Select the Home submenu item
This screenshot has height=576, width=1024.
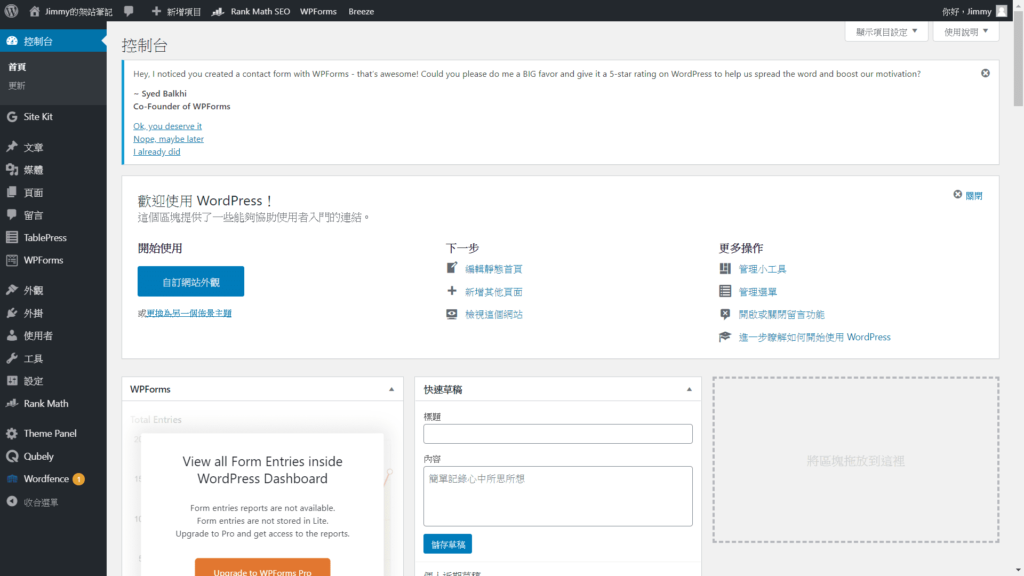click(17, 67)
